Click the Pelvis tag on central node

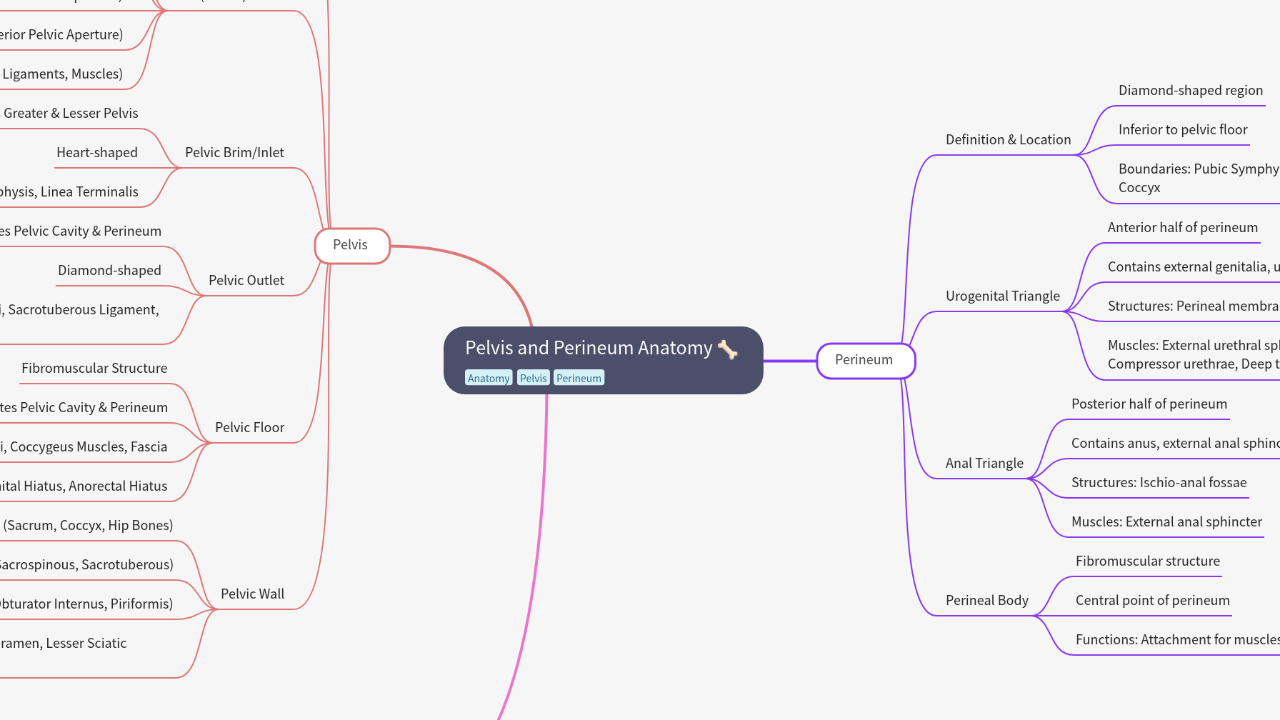pos(533,378)
